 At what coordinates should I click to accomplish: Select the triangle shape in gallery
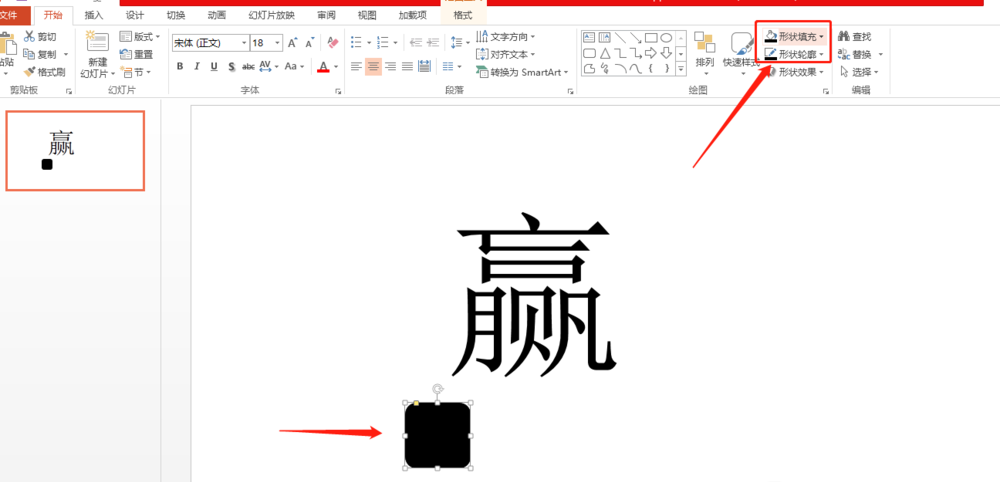click(x=605, y=53)
